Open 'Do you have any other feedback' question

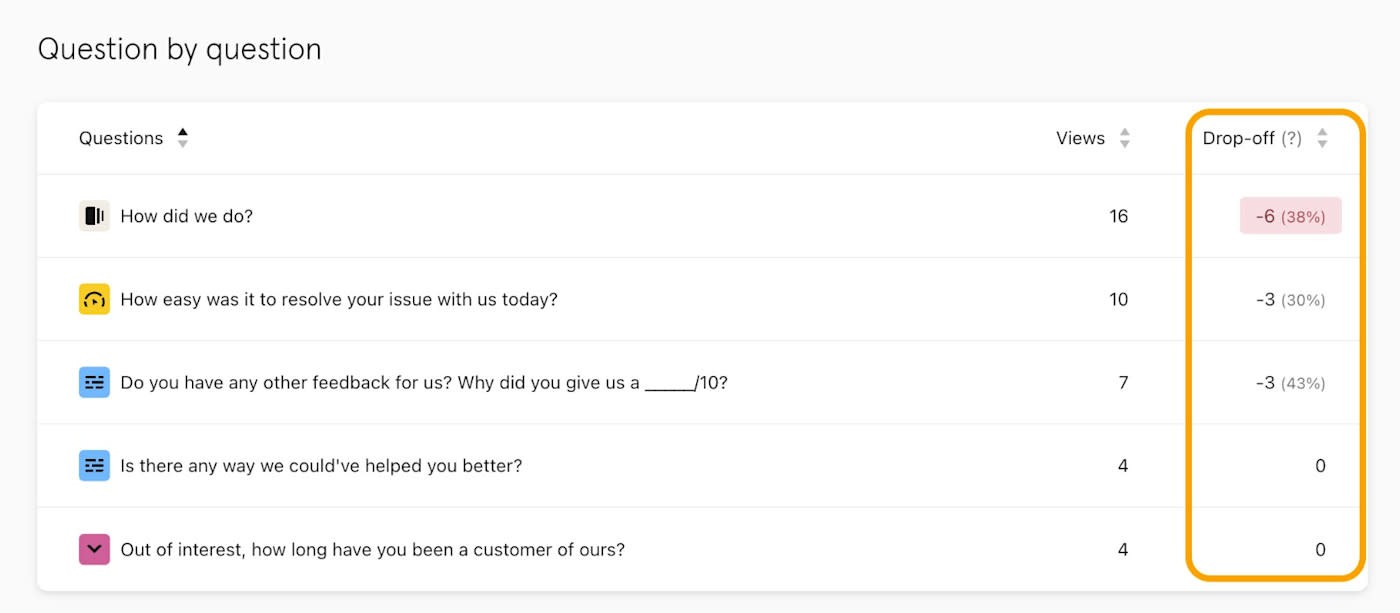point(423,382)
